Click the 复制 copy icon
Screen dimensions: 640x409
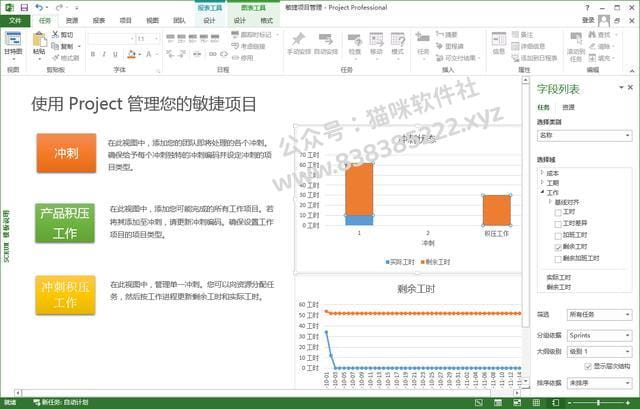click(56, 46)
